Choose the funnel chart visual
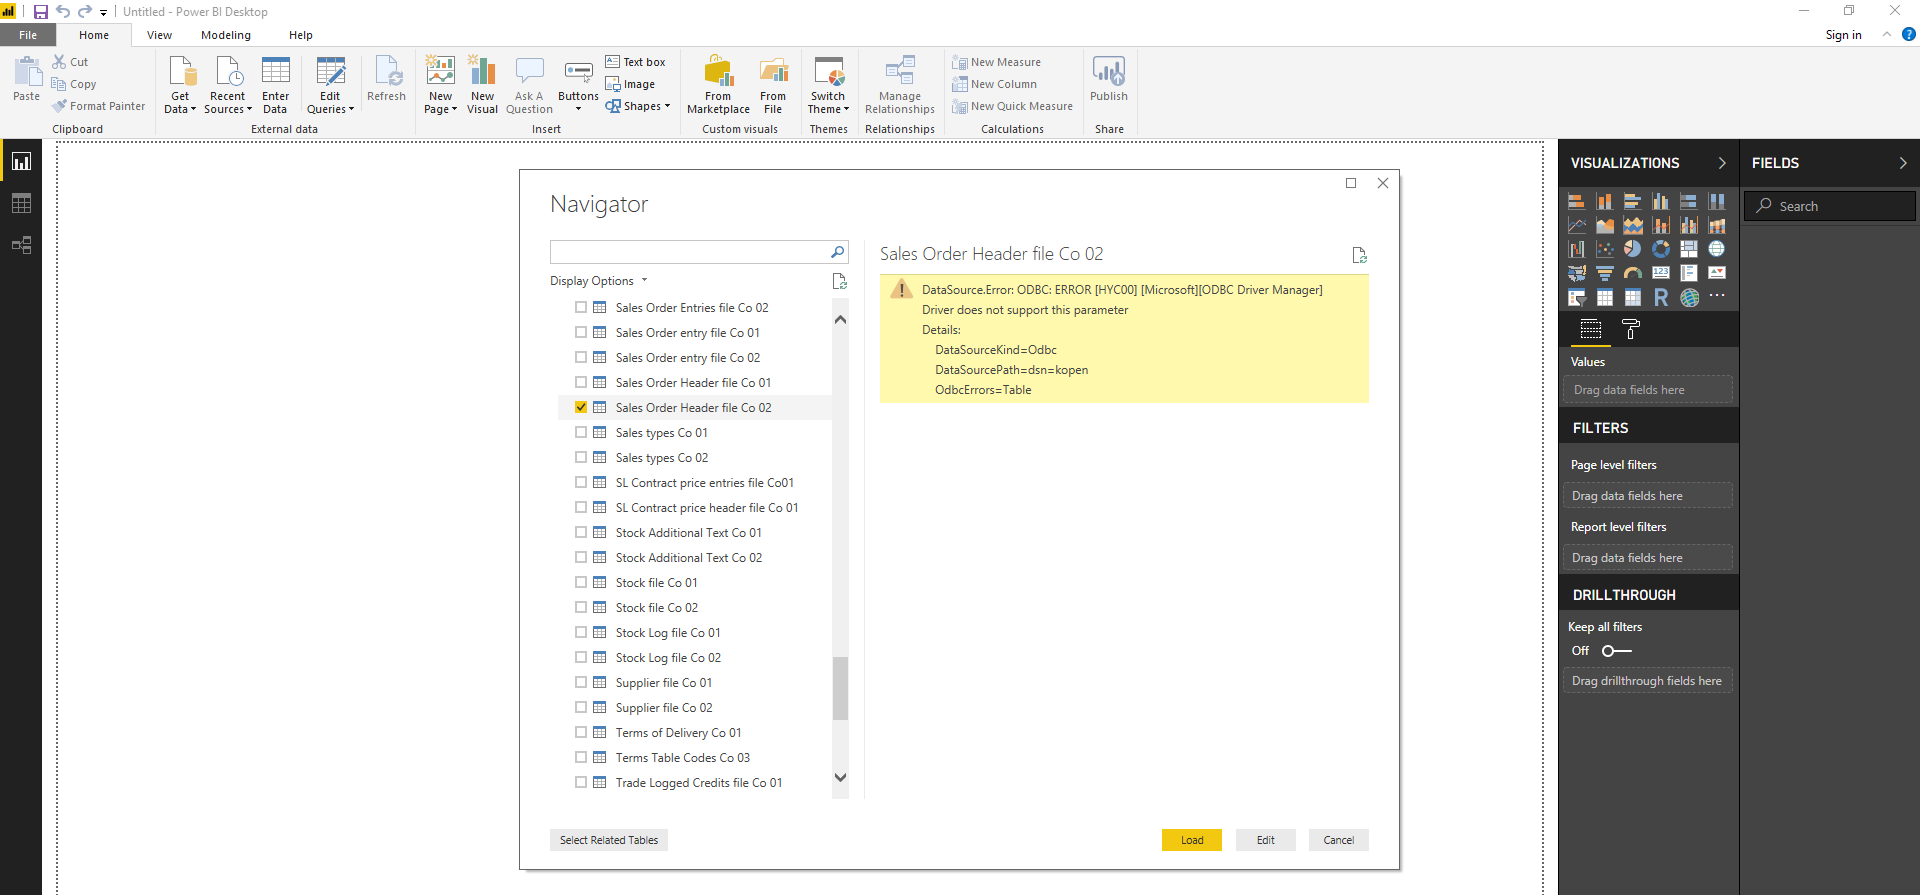Screen dimensions: 1920x895 pos(1604,273)
